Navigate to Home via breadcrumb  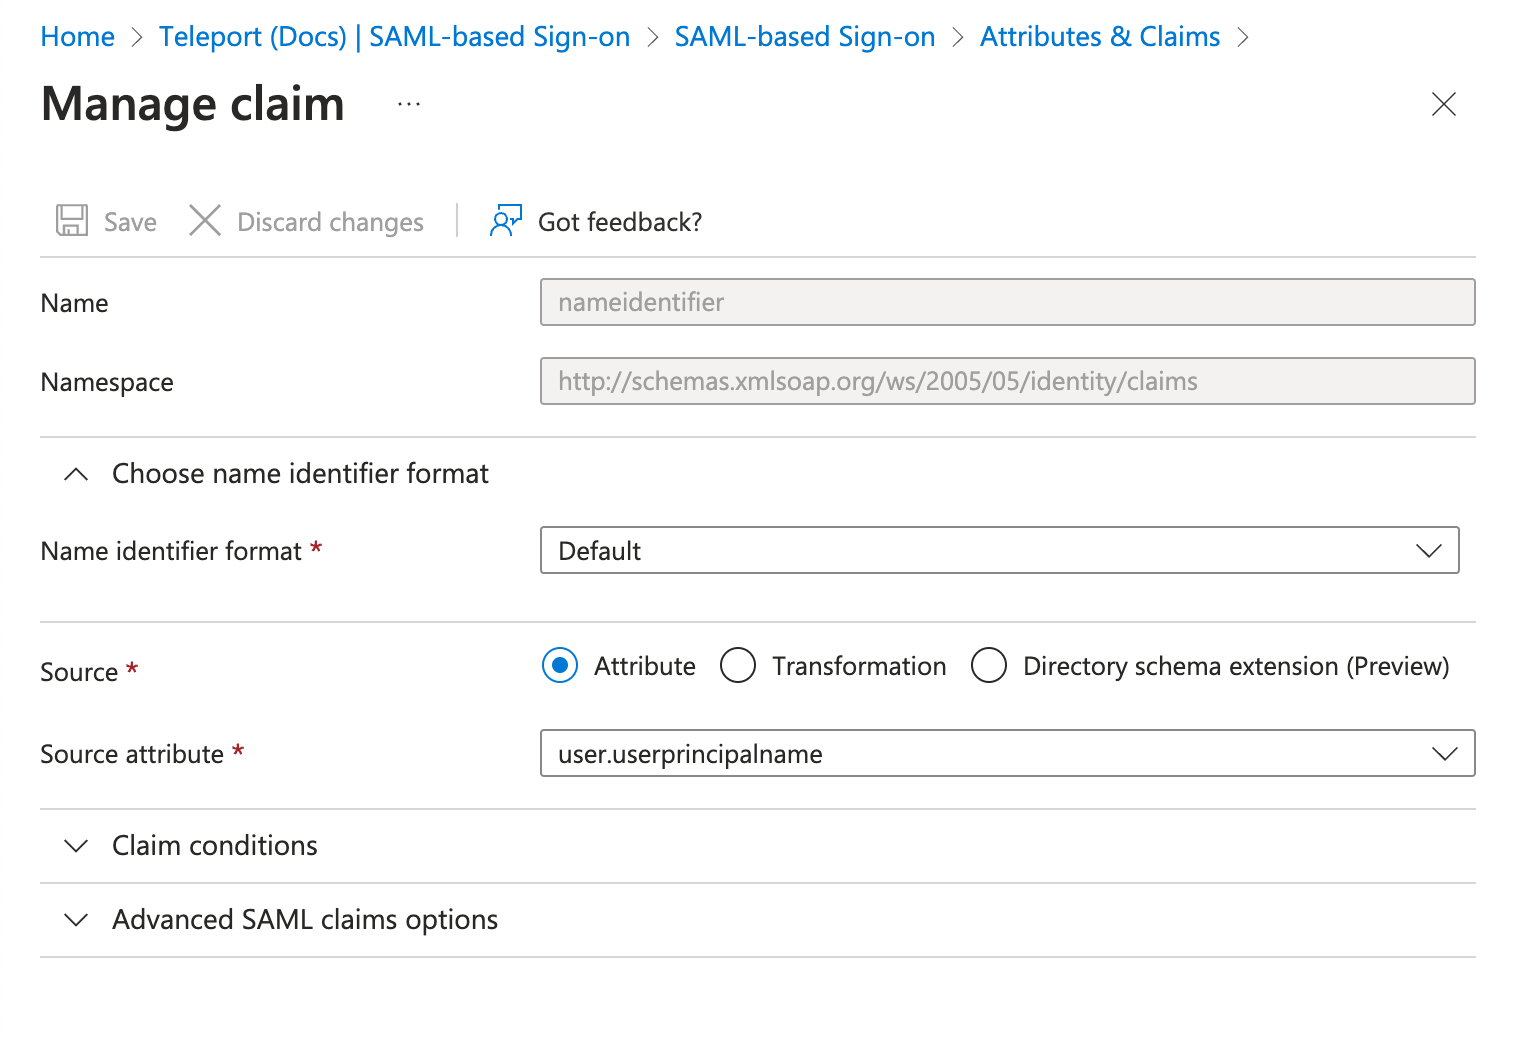coord(77,36)
